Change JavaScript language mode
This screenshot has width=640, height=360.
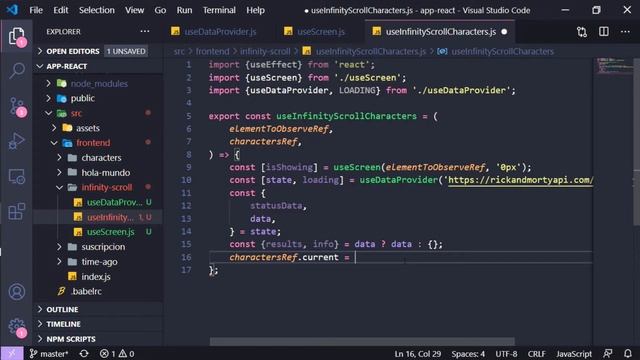coord(573,353)
